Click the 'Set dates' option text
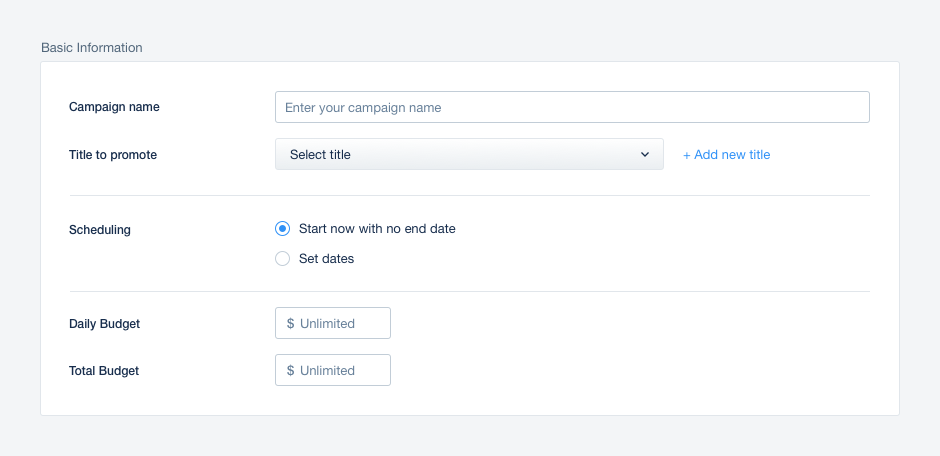The width and height of the screenshot is (940, 456). tap(326, 258)
